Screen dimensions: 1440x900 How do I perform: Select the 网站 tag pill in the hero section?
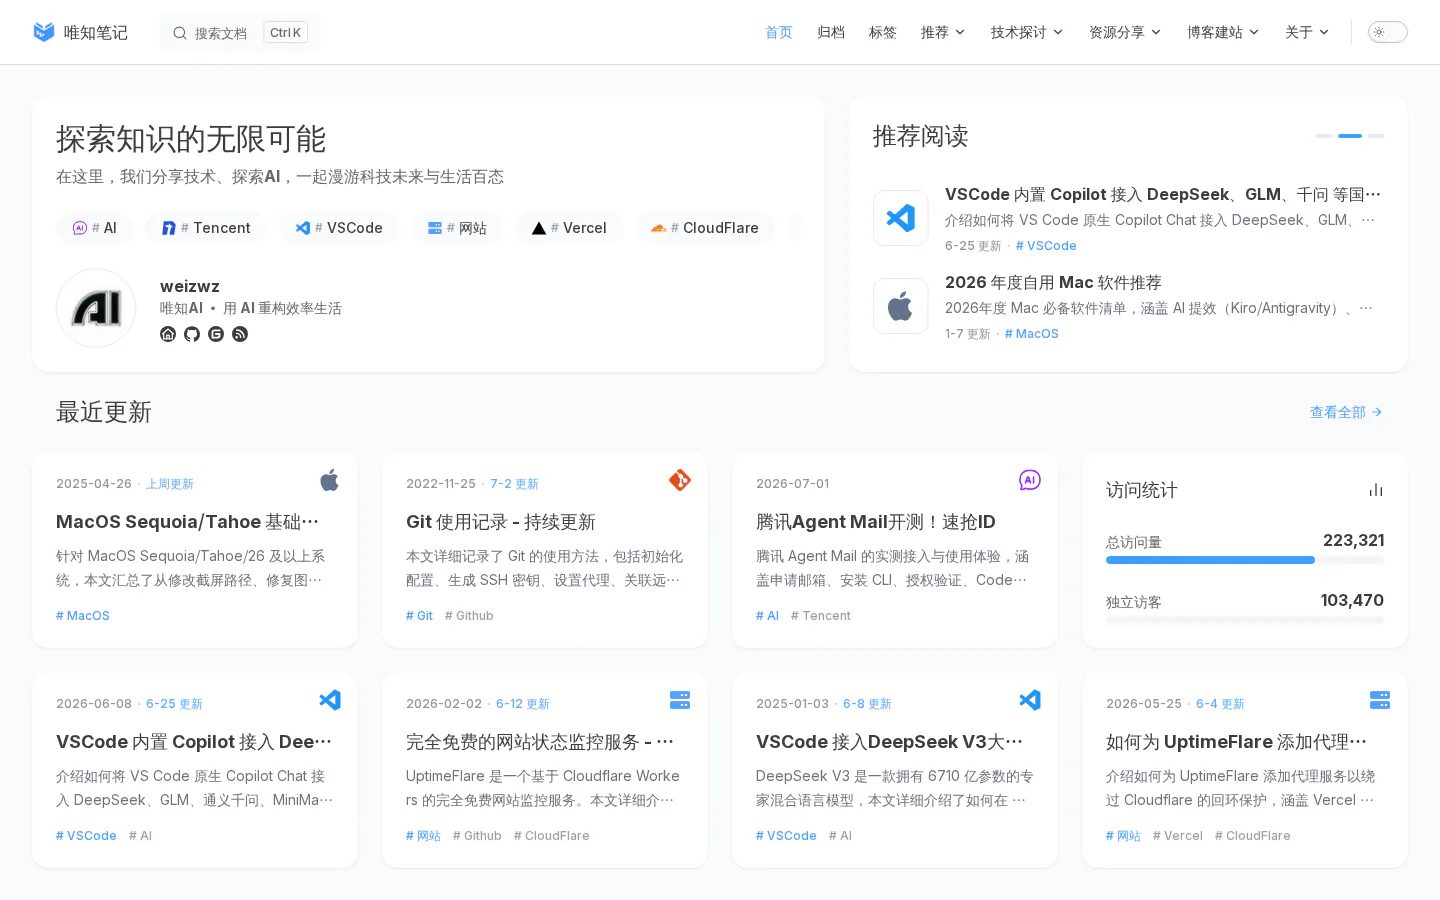457,228
